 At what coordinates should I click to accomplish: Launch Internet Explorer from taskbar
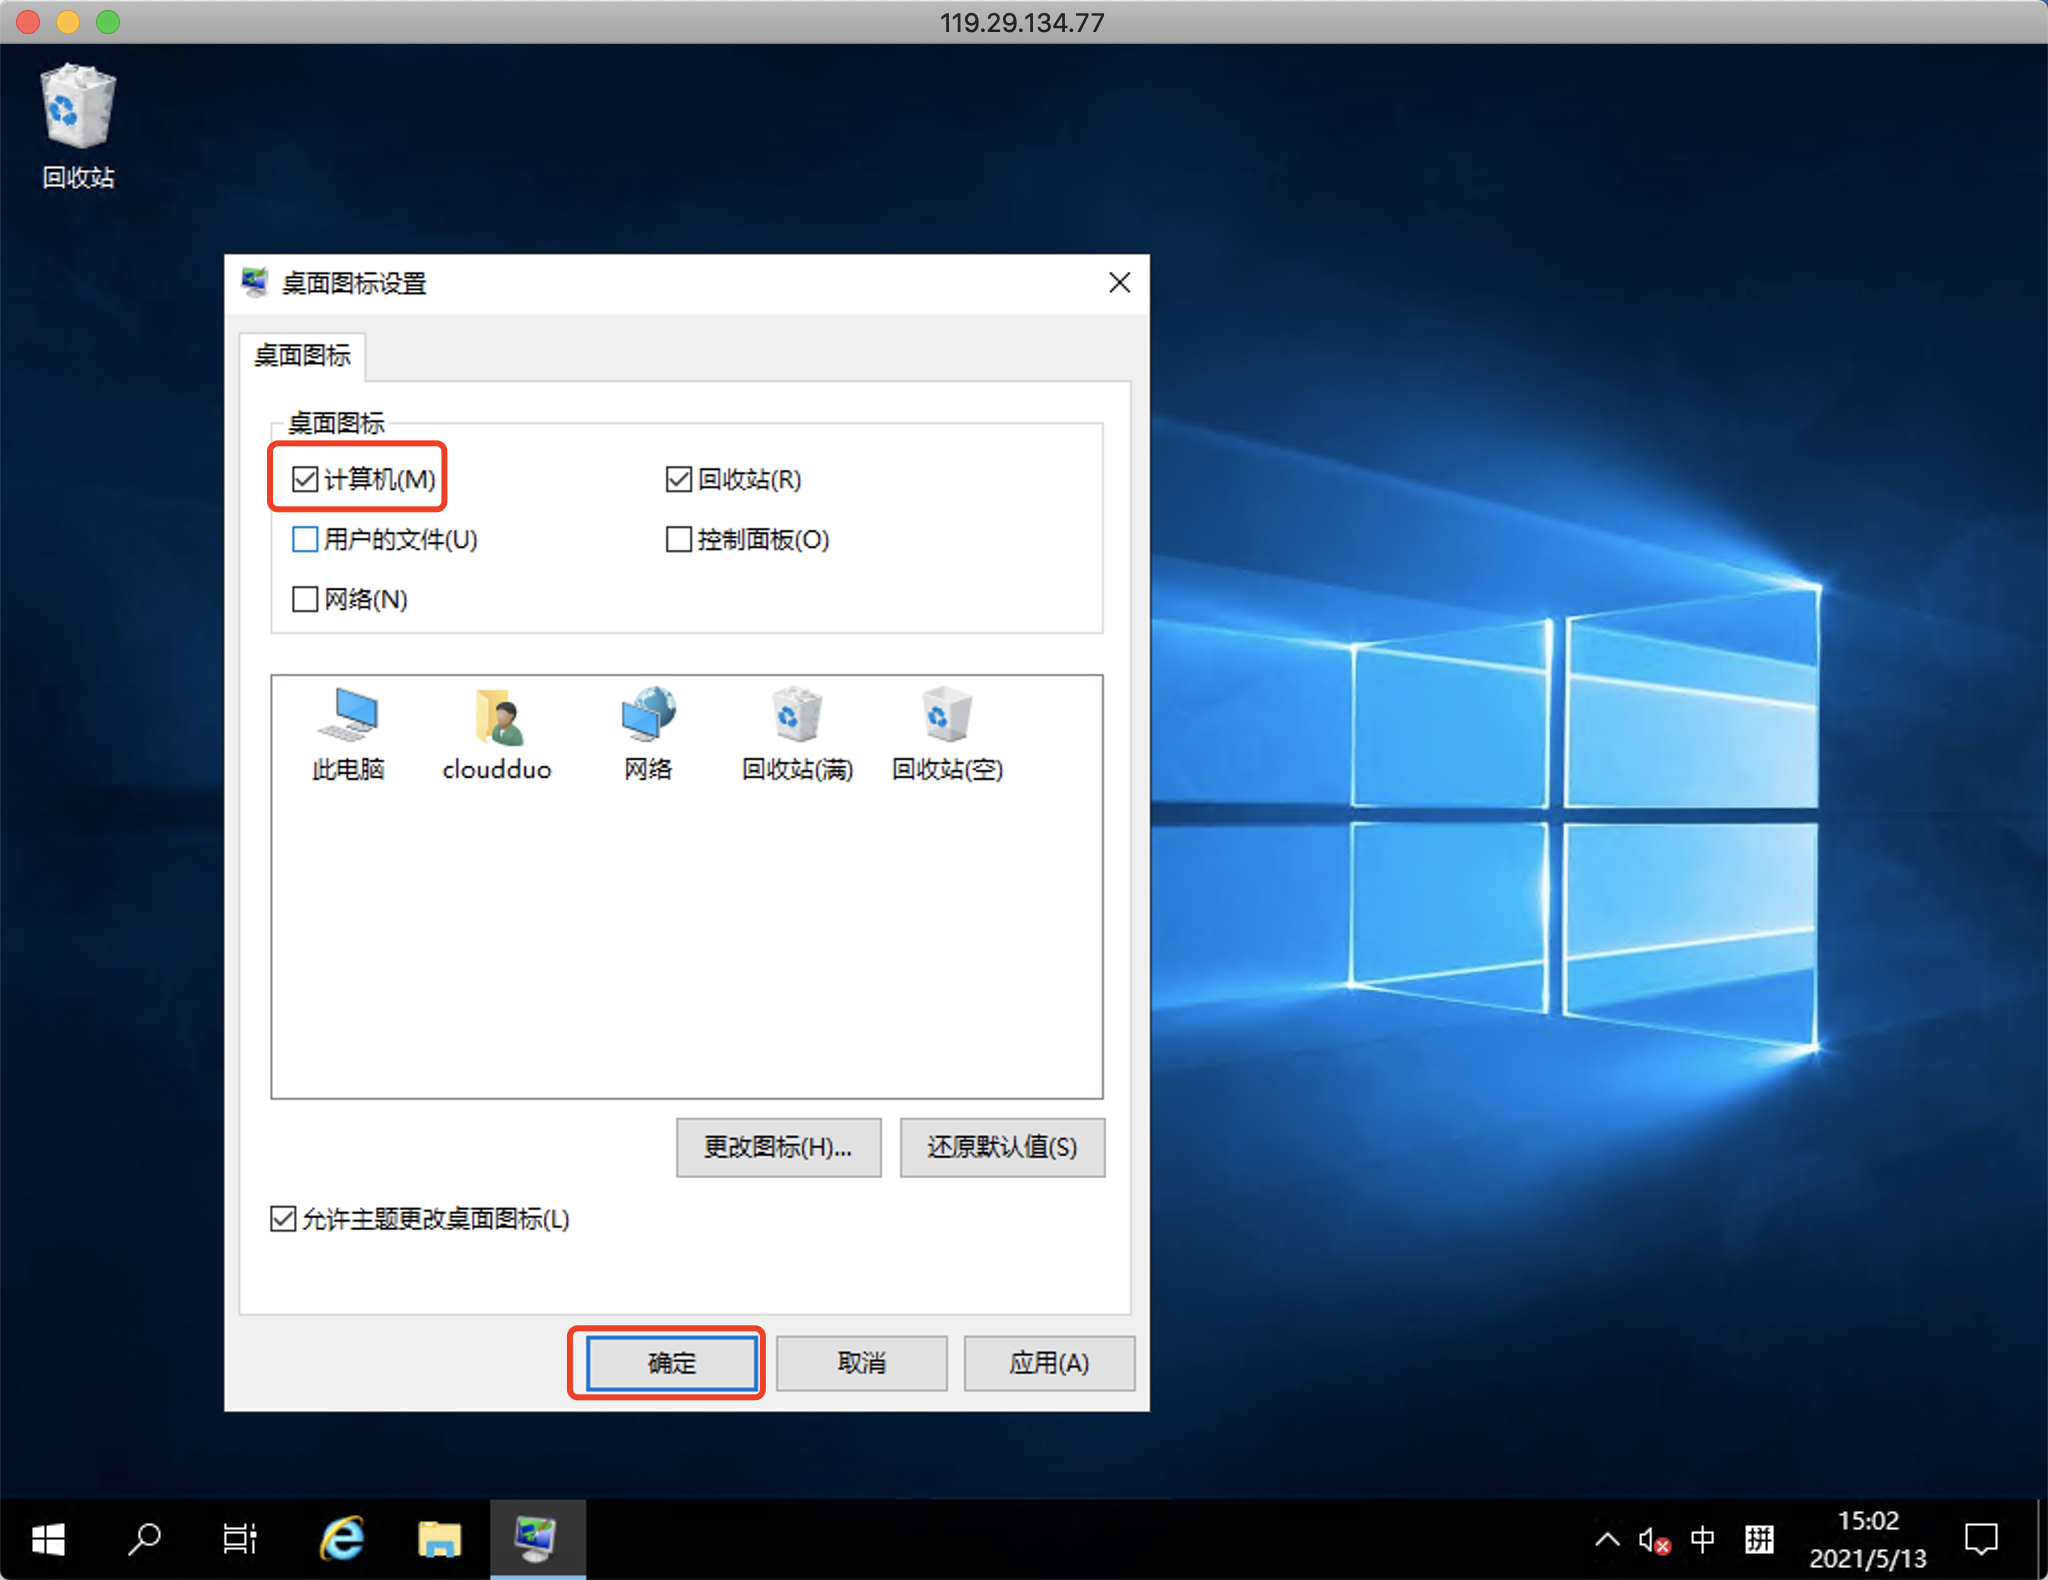click(341, 1539)
